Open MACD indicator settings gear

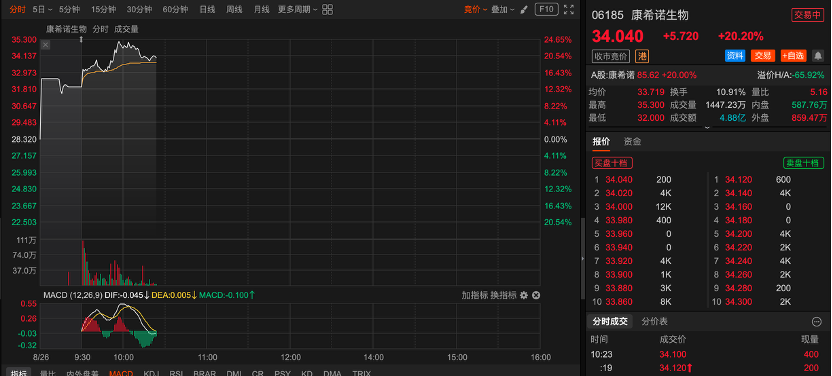[x=524, y=295]
